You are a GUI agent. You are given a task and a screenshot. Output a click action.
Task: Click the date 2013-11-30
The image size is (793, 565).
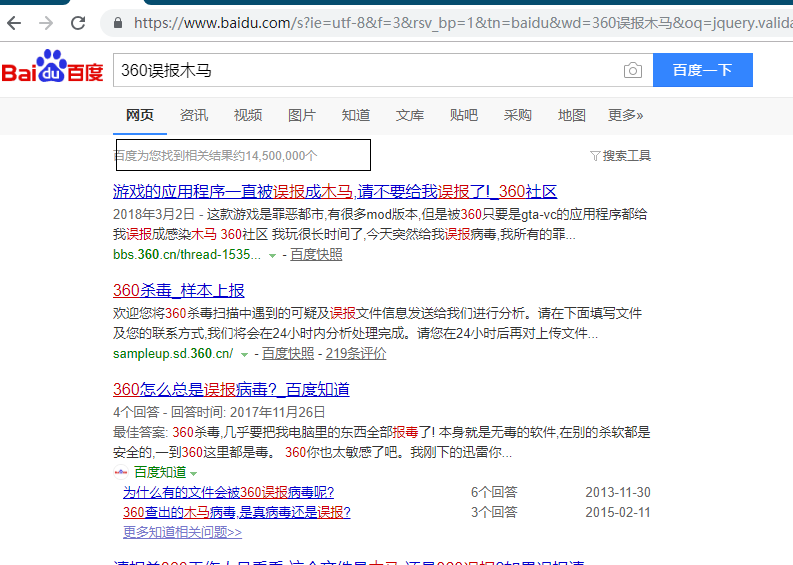tap(618, 492)
